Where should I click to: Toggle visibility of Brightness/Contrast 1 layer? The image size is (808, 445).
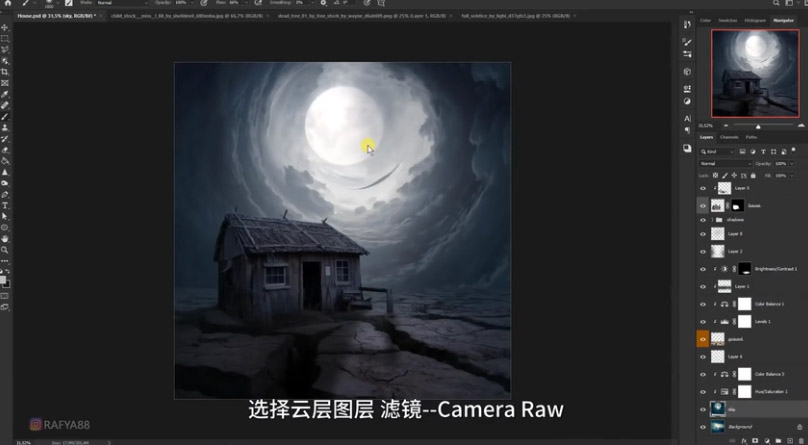click(x=703, y=270)
